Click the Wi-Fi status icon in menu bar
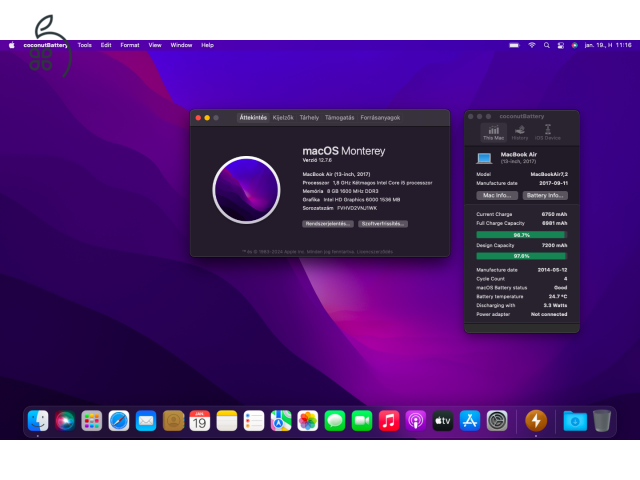The image size is (640, 480). pyautogui.click(x=532, y=45)
